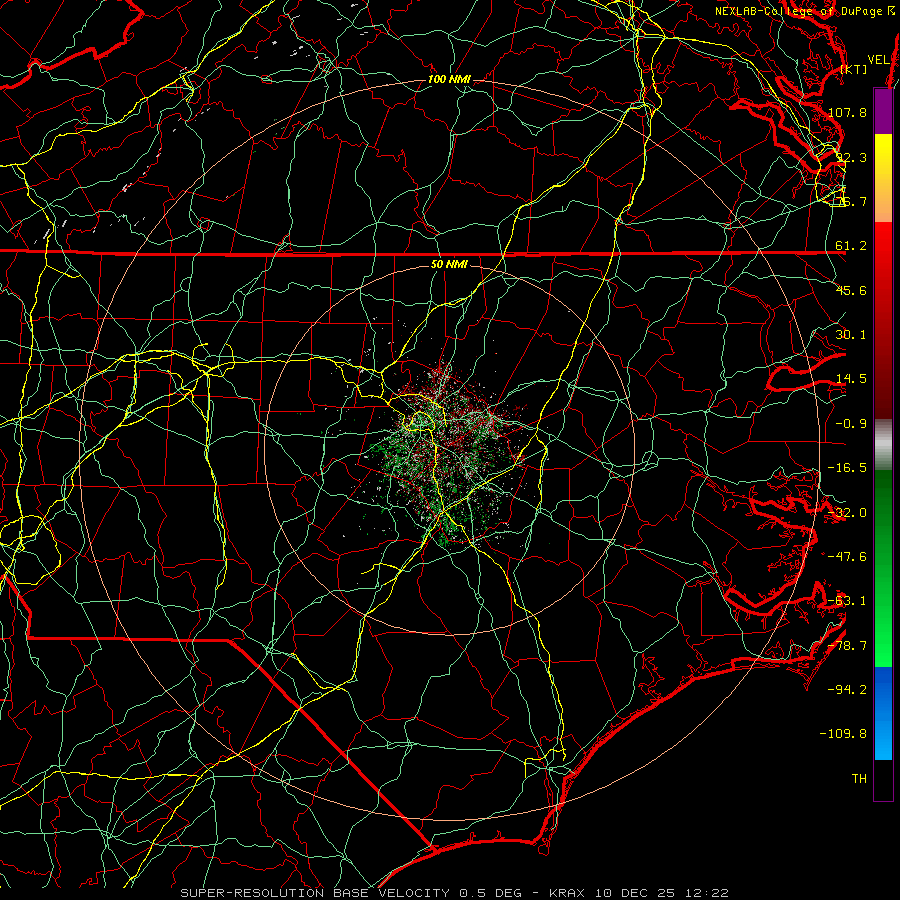Pick the purple segment of the color bar

click(x=883, y=111)
